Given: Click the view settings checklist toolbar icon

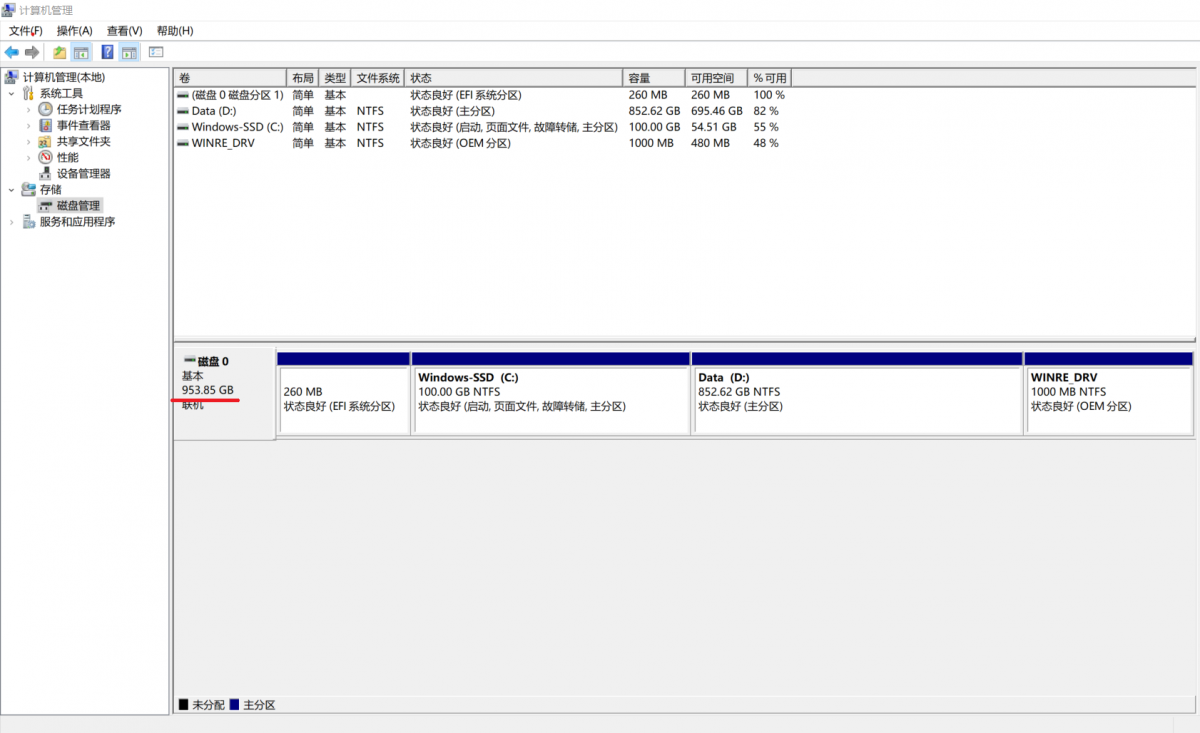Looking at the screenshot, I should click(x=156, y=52).
